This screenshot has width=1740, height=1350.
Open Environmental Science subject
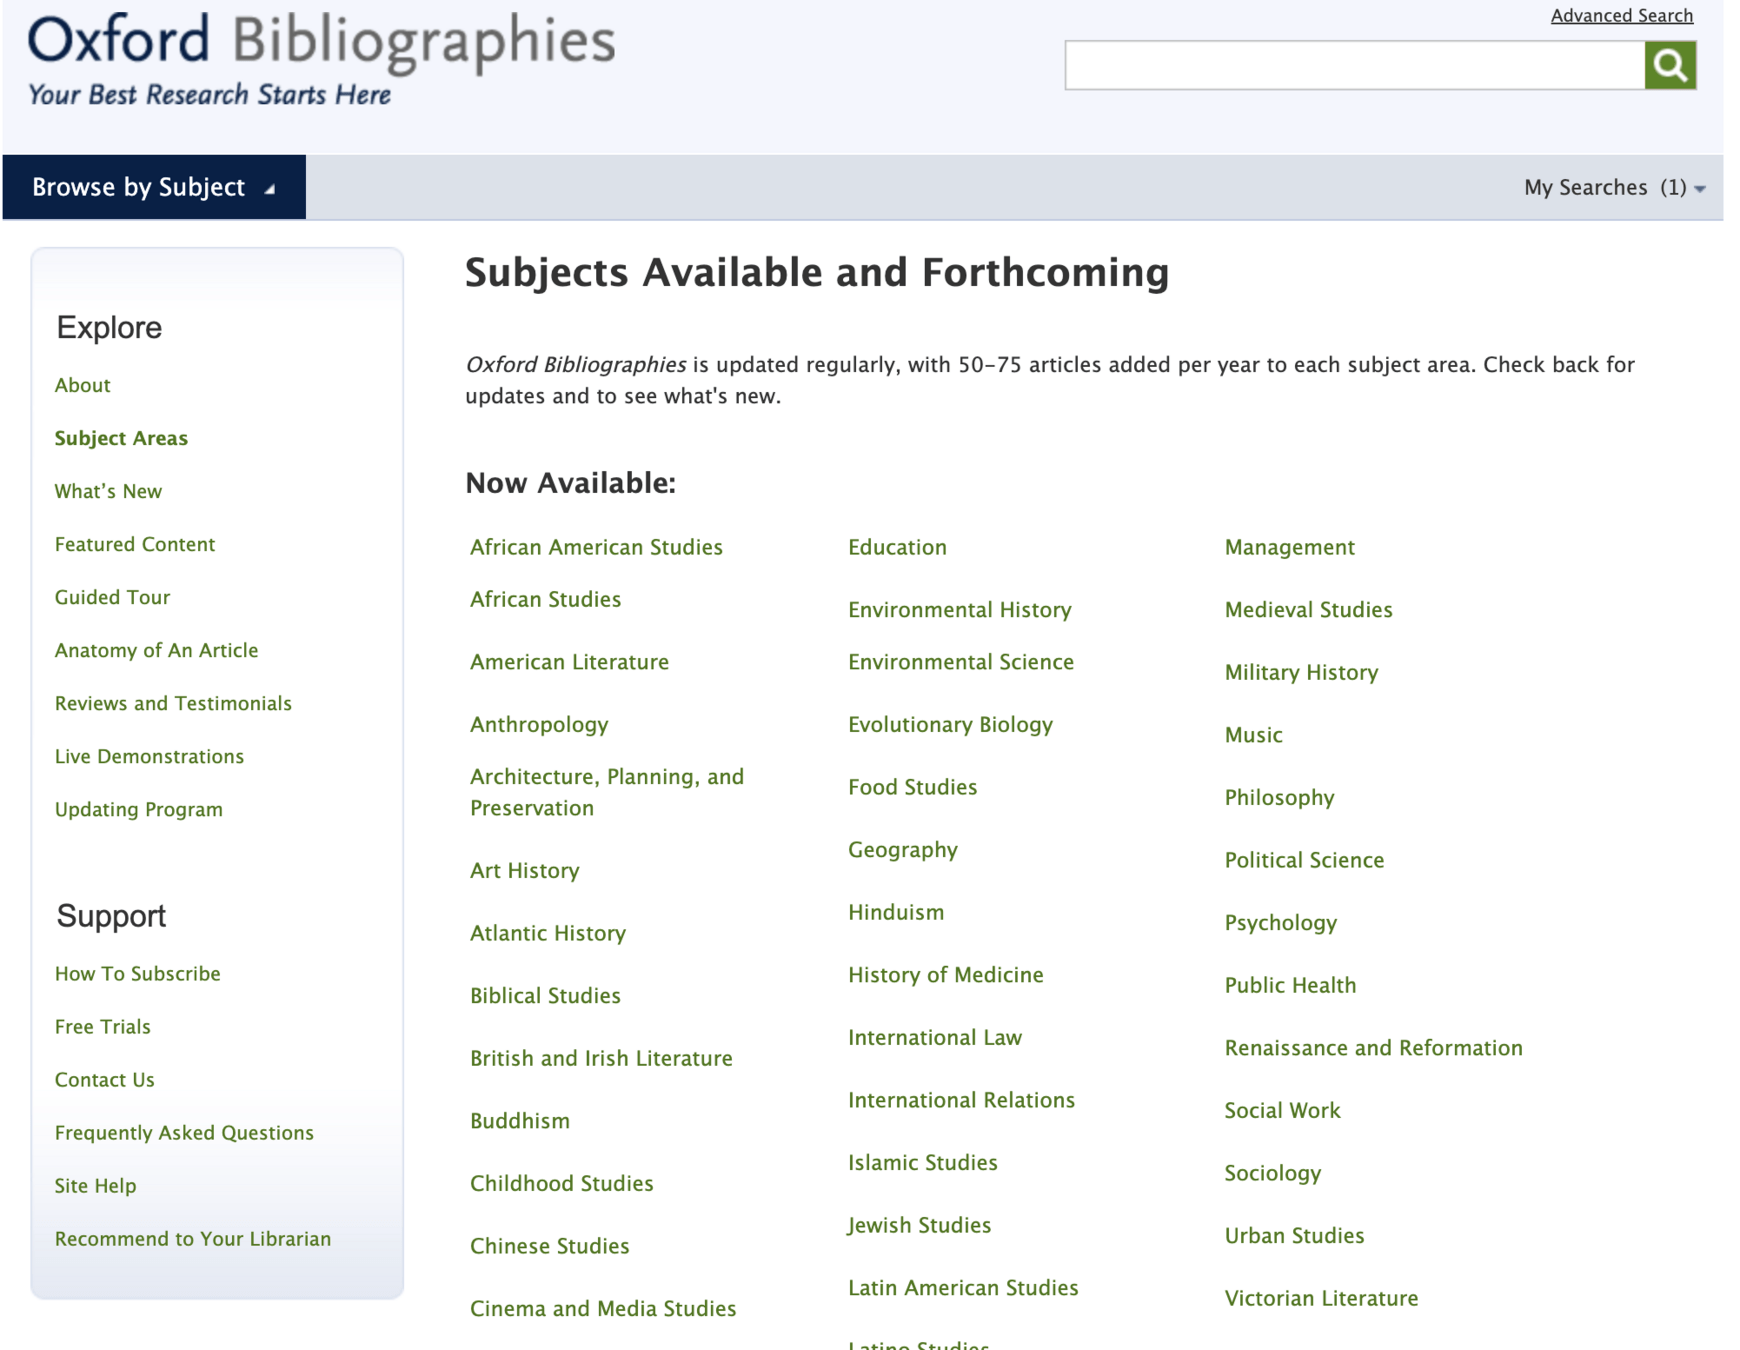click(x=960, y=662)
